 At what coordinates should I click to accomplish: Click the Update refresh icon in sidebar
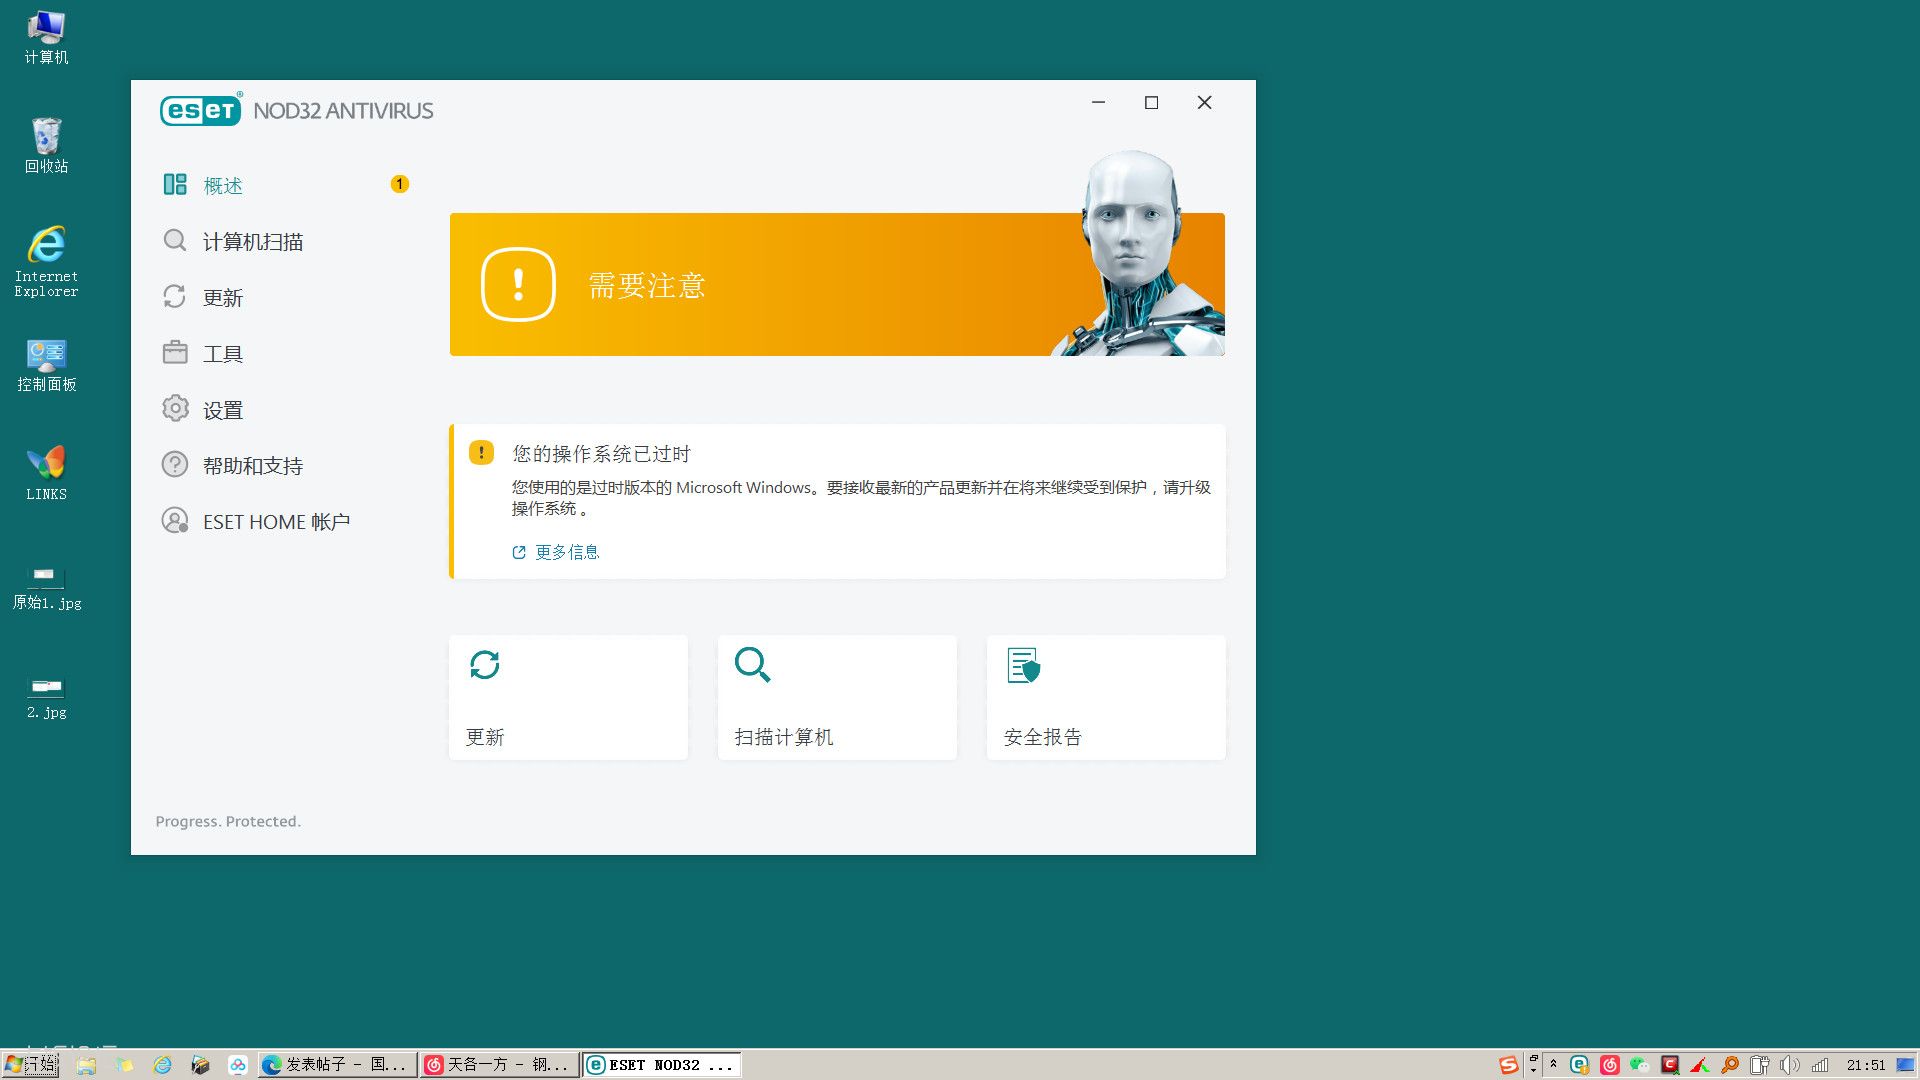tap(175, 297)
